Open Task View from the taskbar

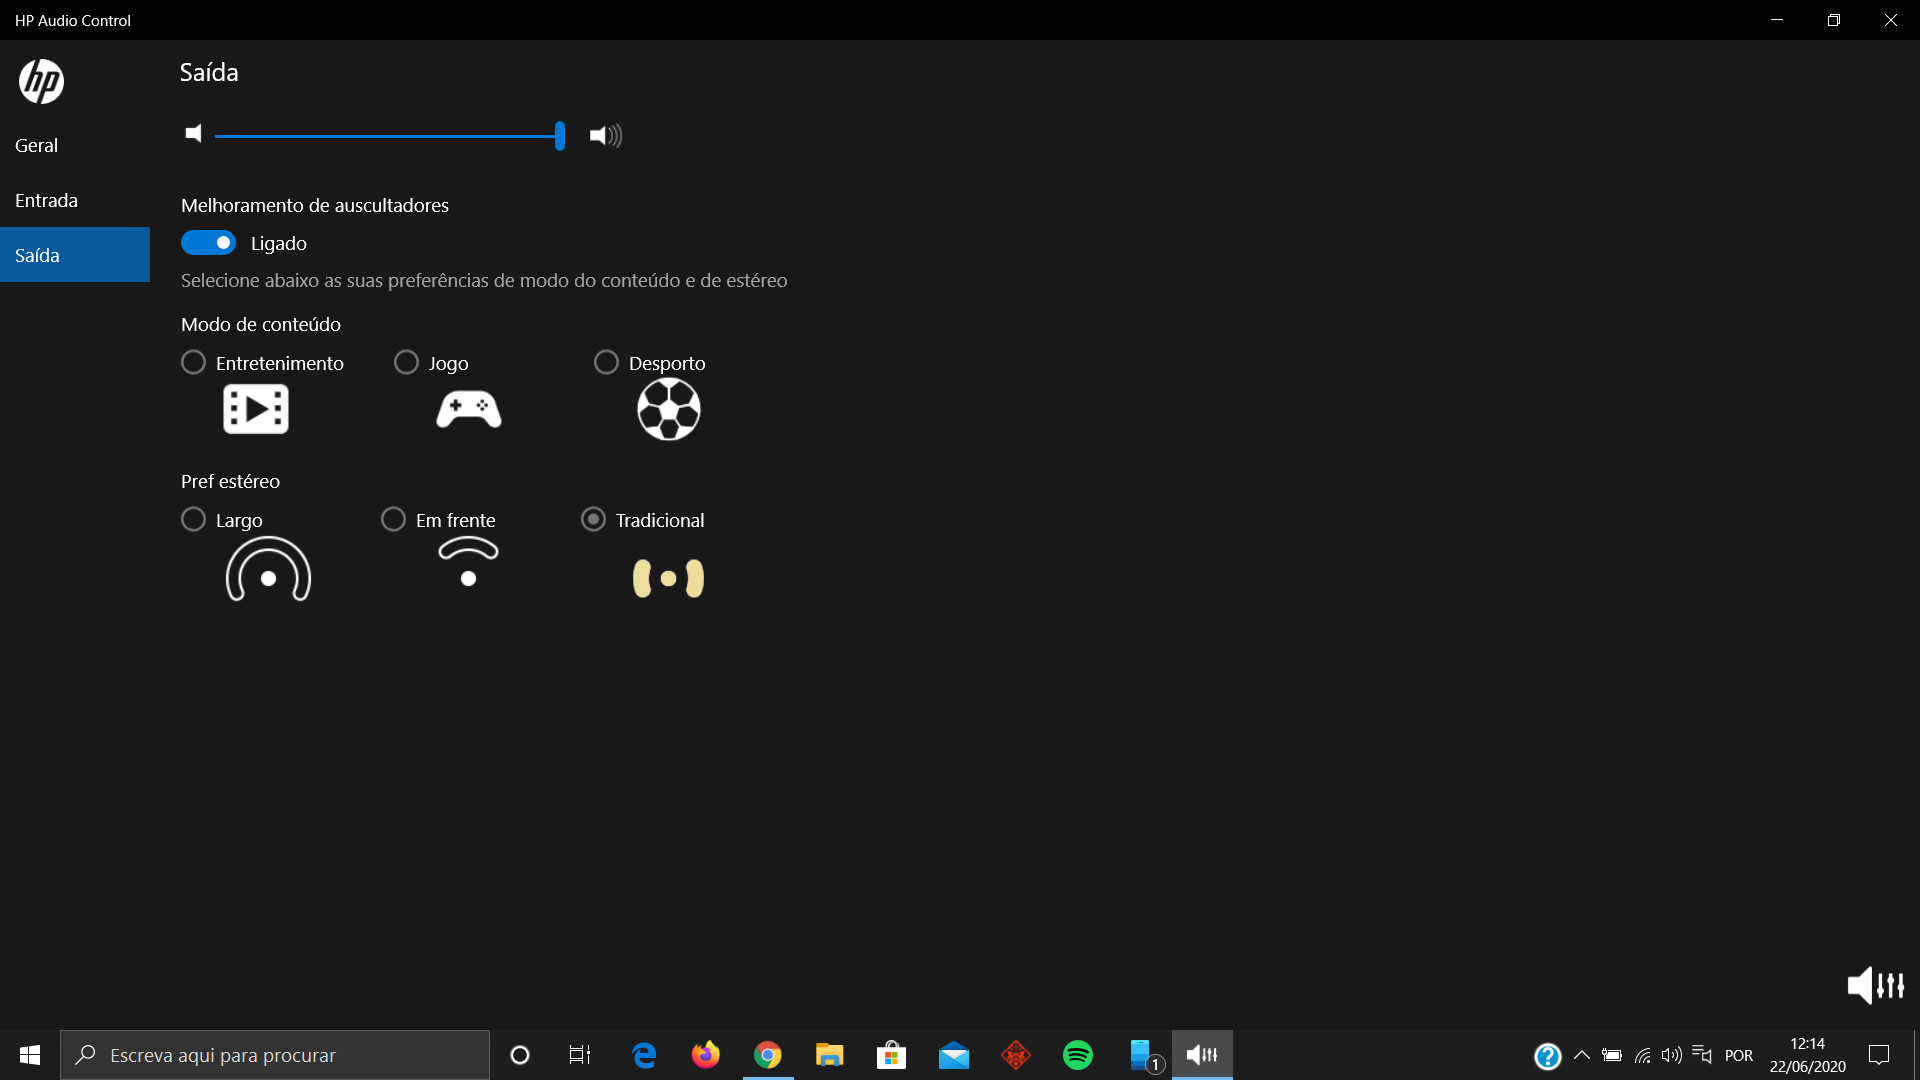pos(580,1055)
